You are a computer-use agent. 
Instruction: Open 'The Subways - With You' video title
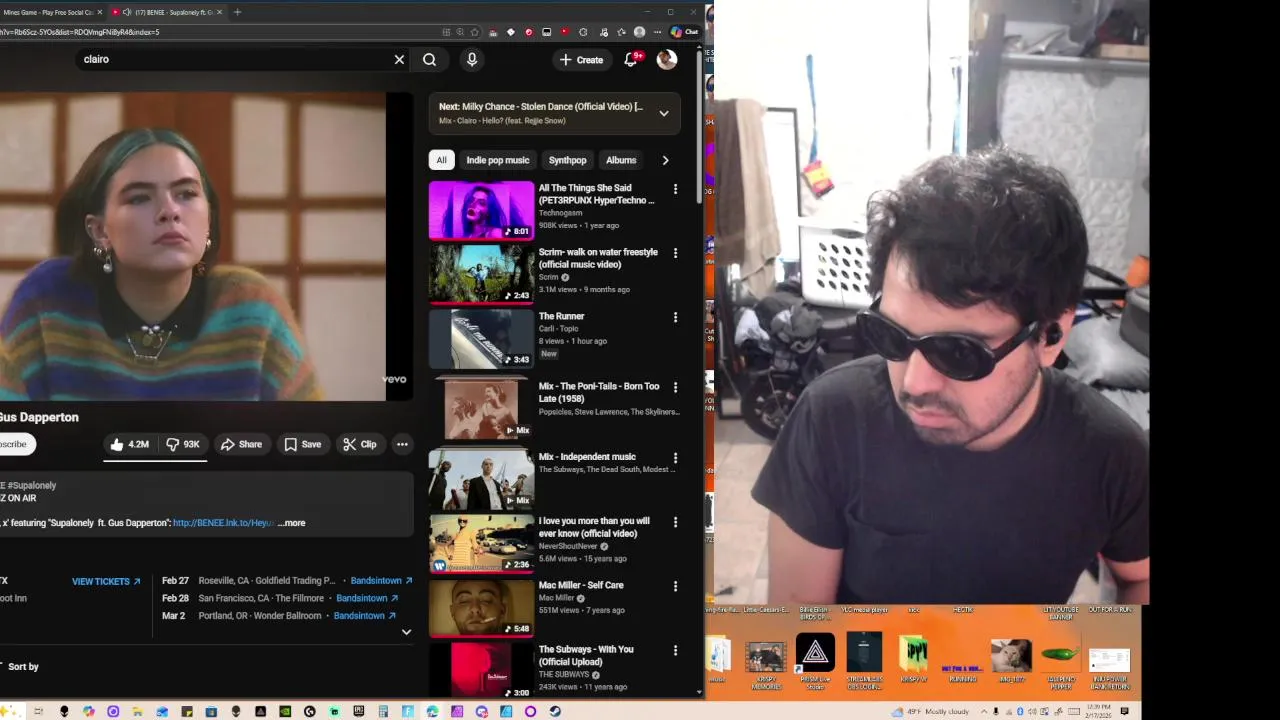tap(586, 656)
